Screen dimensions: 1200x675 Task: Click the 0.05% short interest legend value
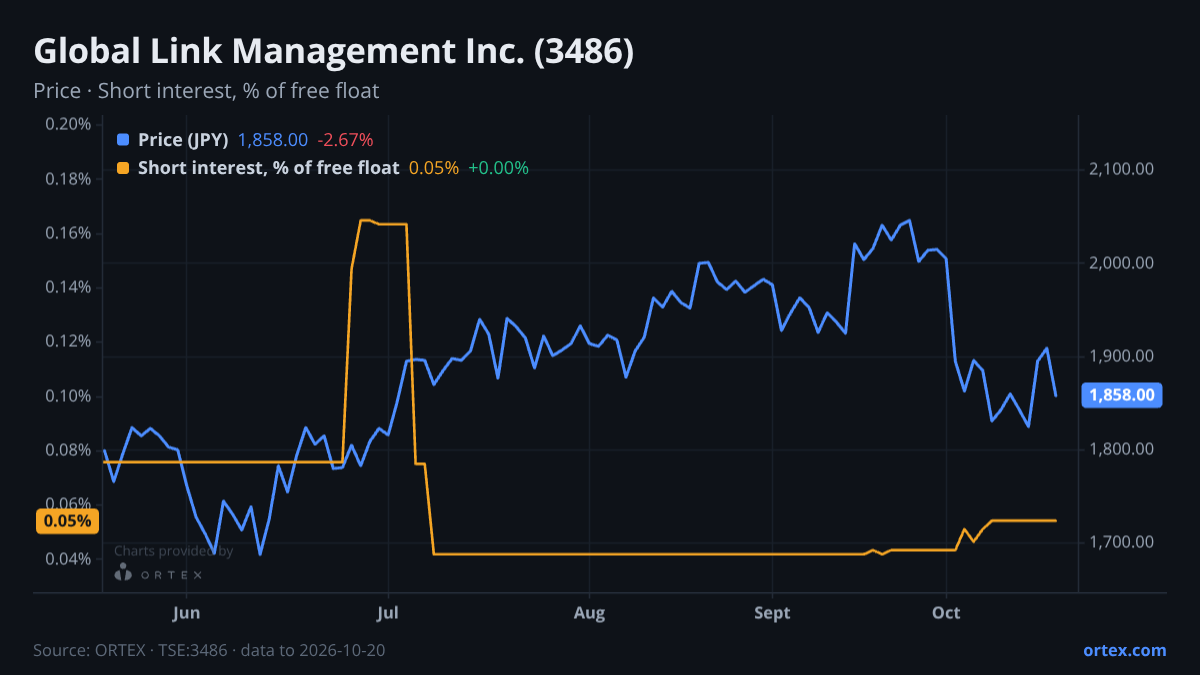(434, 168)
